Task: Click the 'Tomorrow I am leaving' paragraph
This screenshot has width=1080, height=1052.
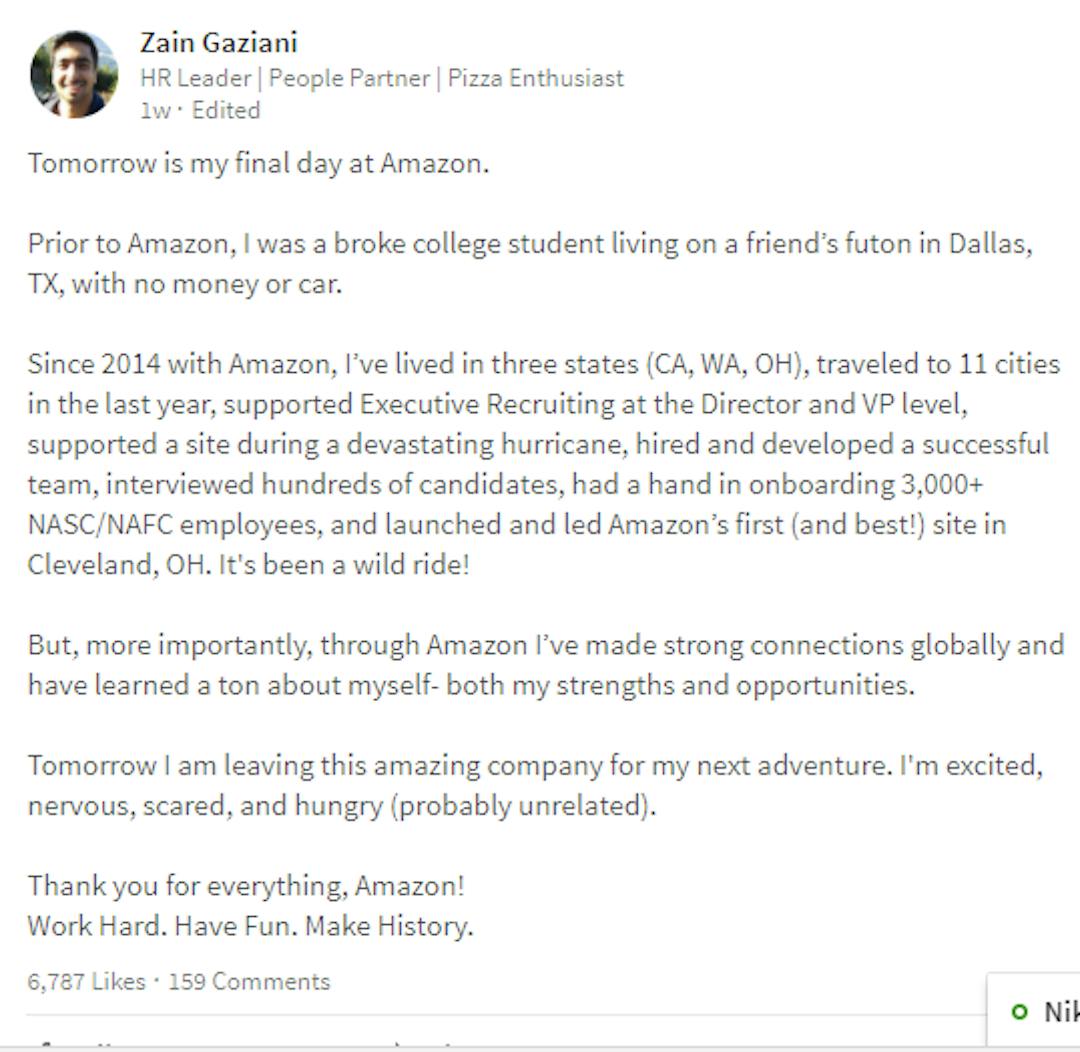Action: (536, 785)
